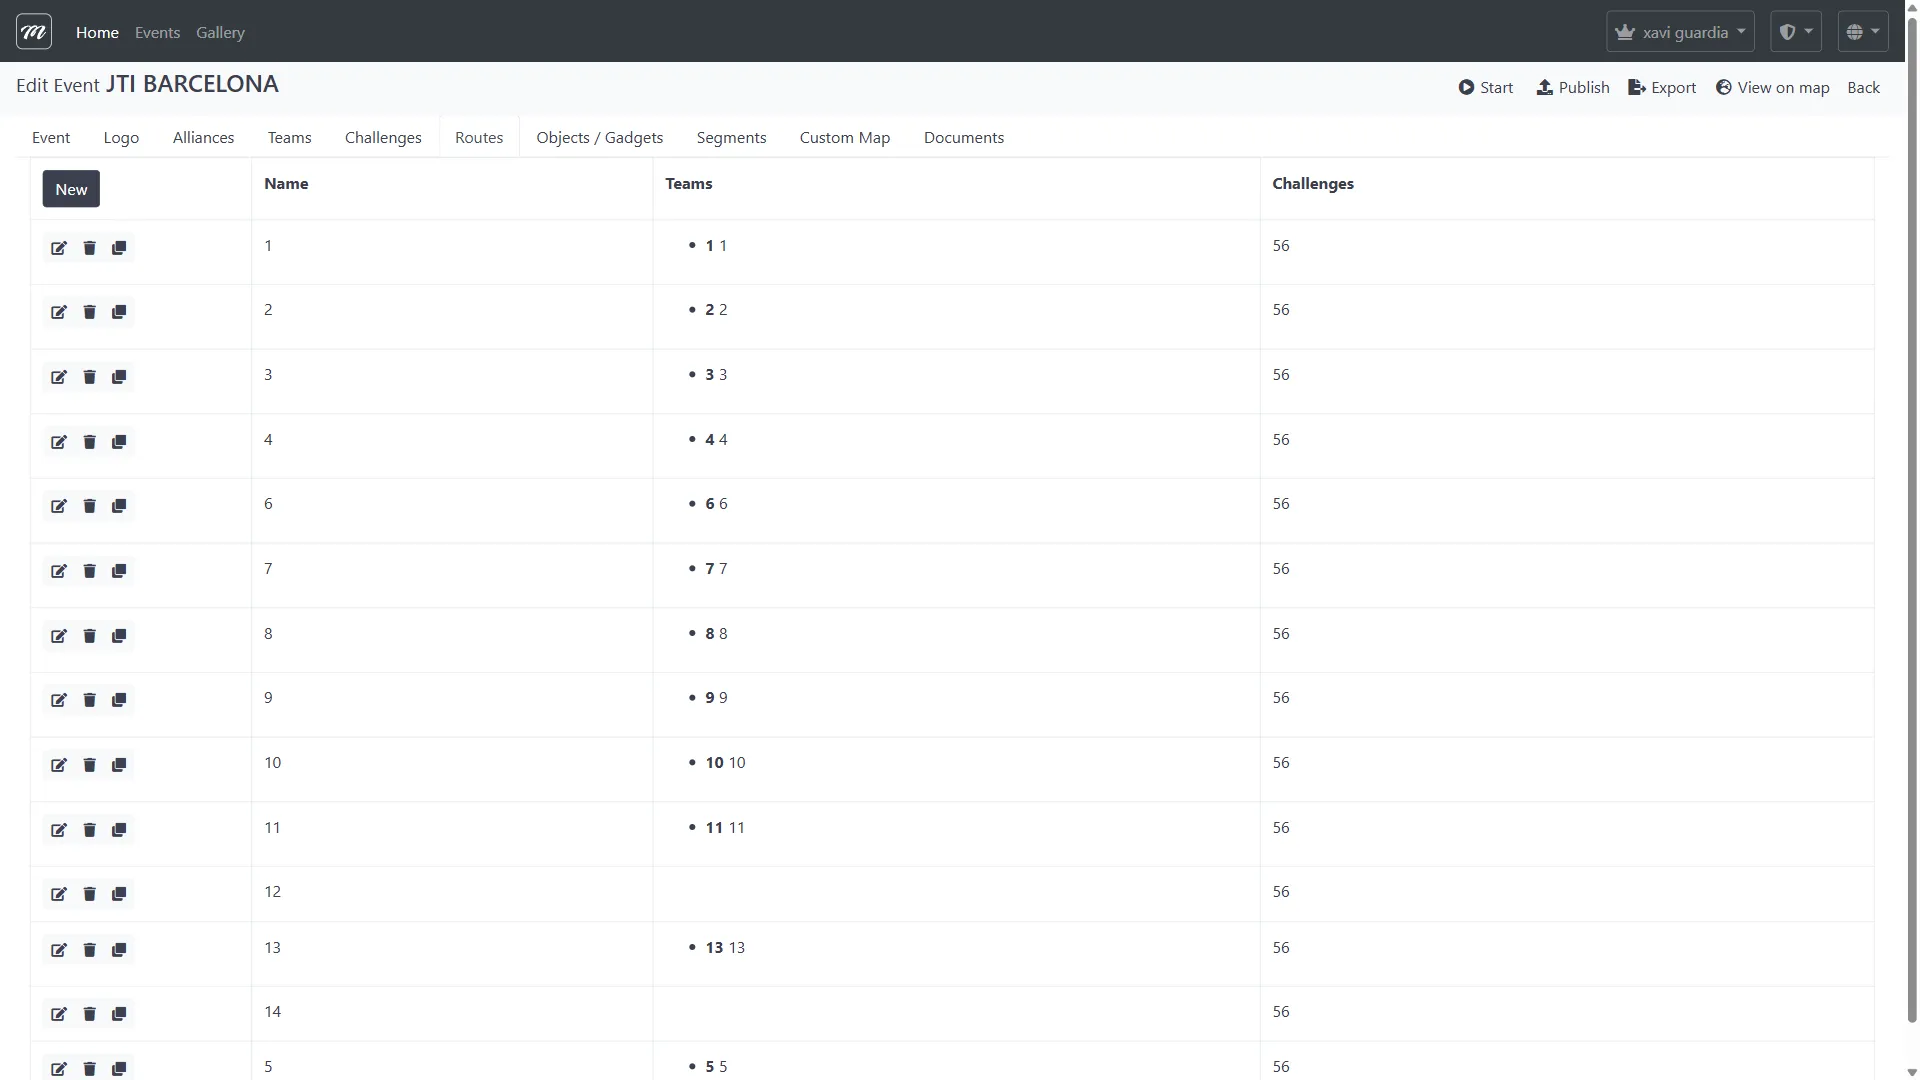This screenshot has height=1080, width=1920.
Task: Duplicate route 6 using copy icon
Action: (x=119, y=506)
